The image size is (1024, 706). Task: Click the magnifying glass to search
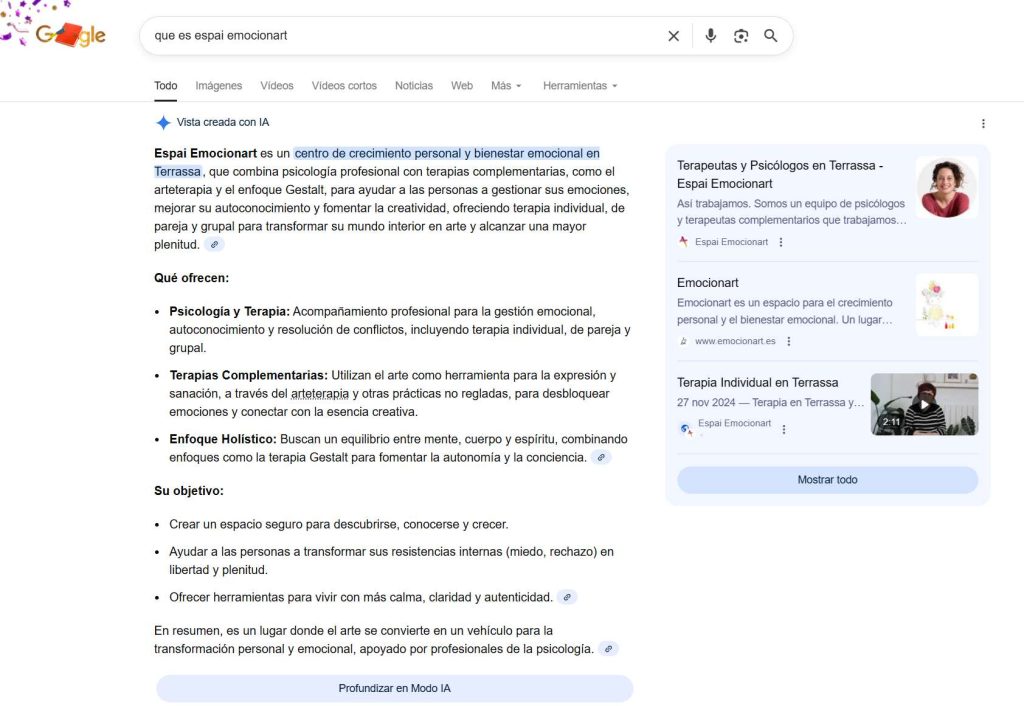[x=770, y=35]
